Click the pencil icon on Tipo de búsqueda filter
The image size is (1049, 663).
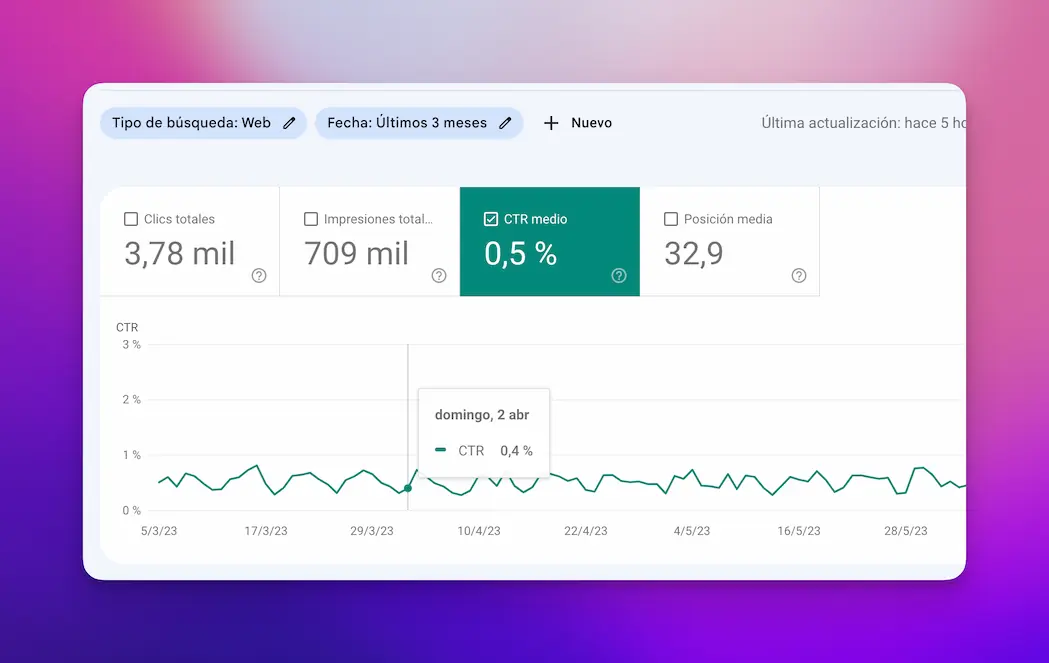coord(289,122)
